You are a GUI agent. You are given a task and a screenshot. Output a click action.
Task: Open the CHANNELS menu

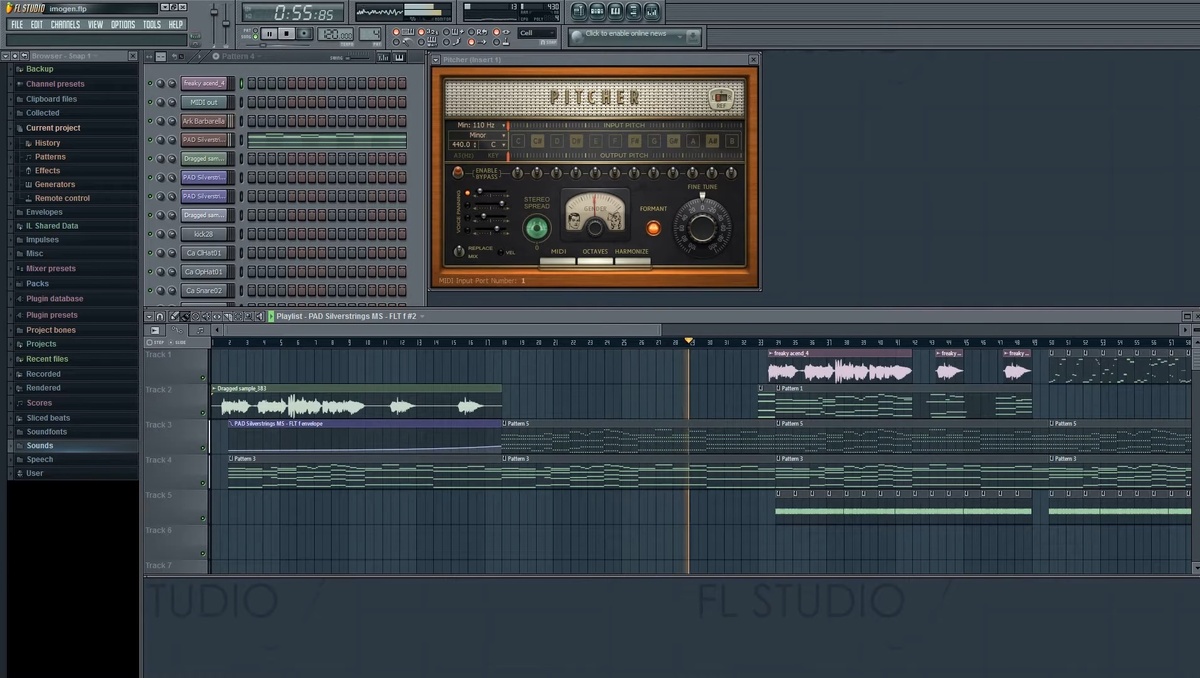65,24
